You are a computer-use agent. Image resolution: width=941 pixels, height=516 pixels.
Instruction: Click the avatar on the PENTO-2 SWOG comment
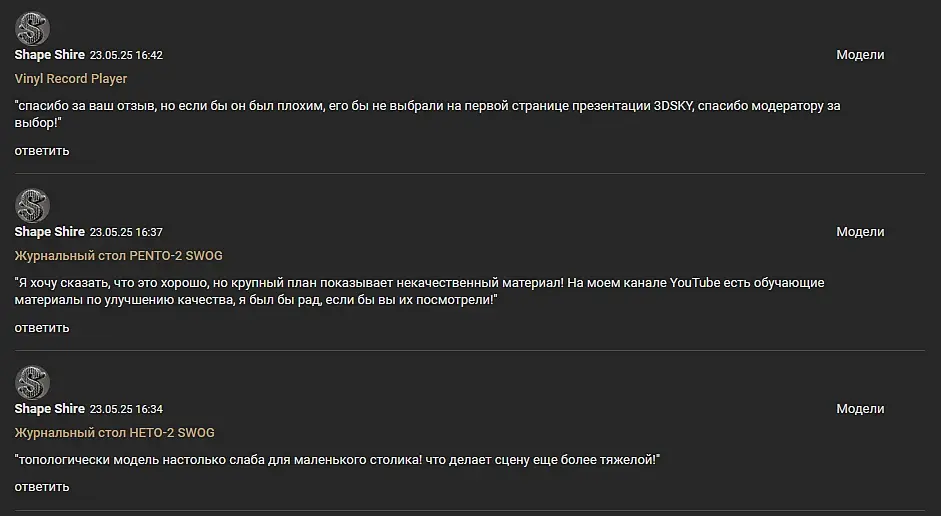(x=32, y=205)
